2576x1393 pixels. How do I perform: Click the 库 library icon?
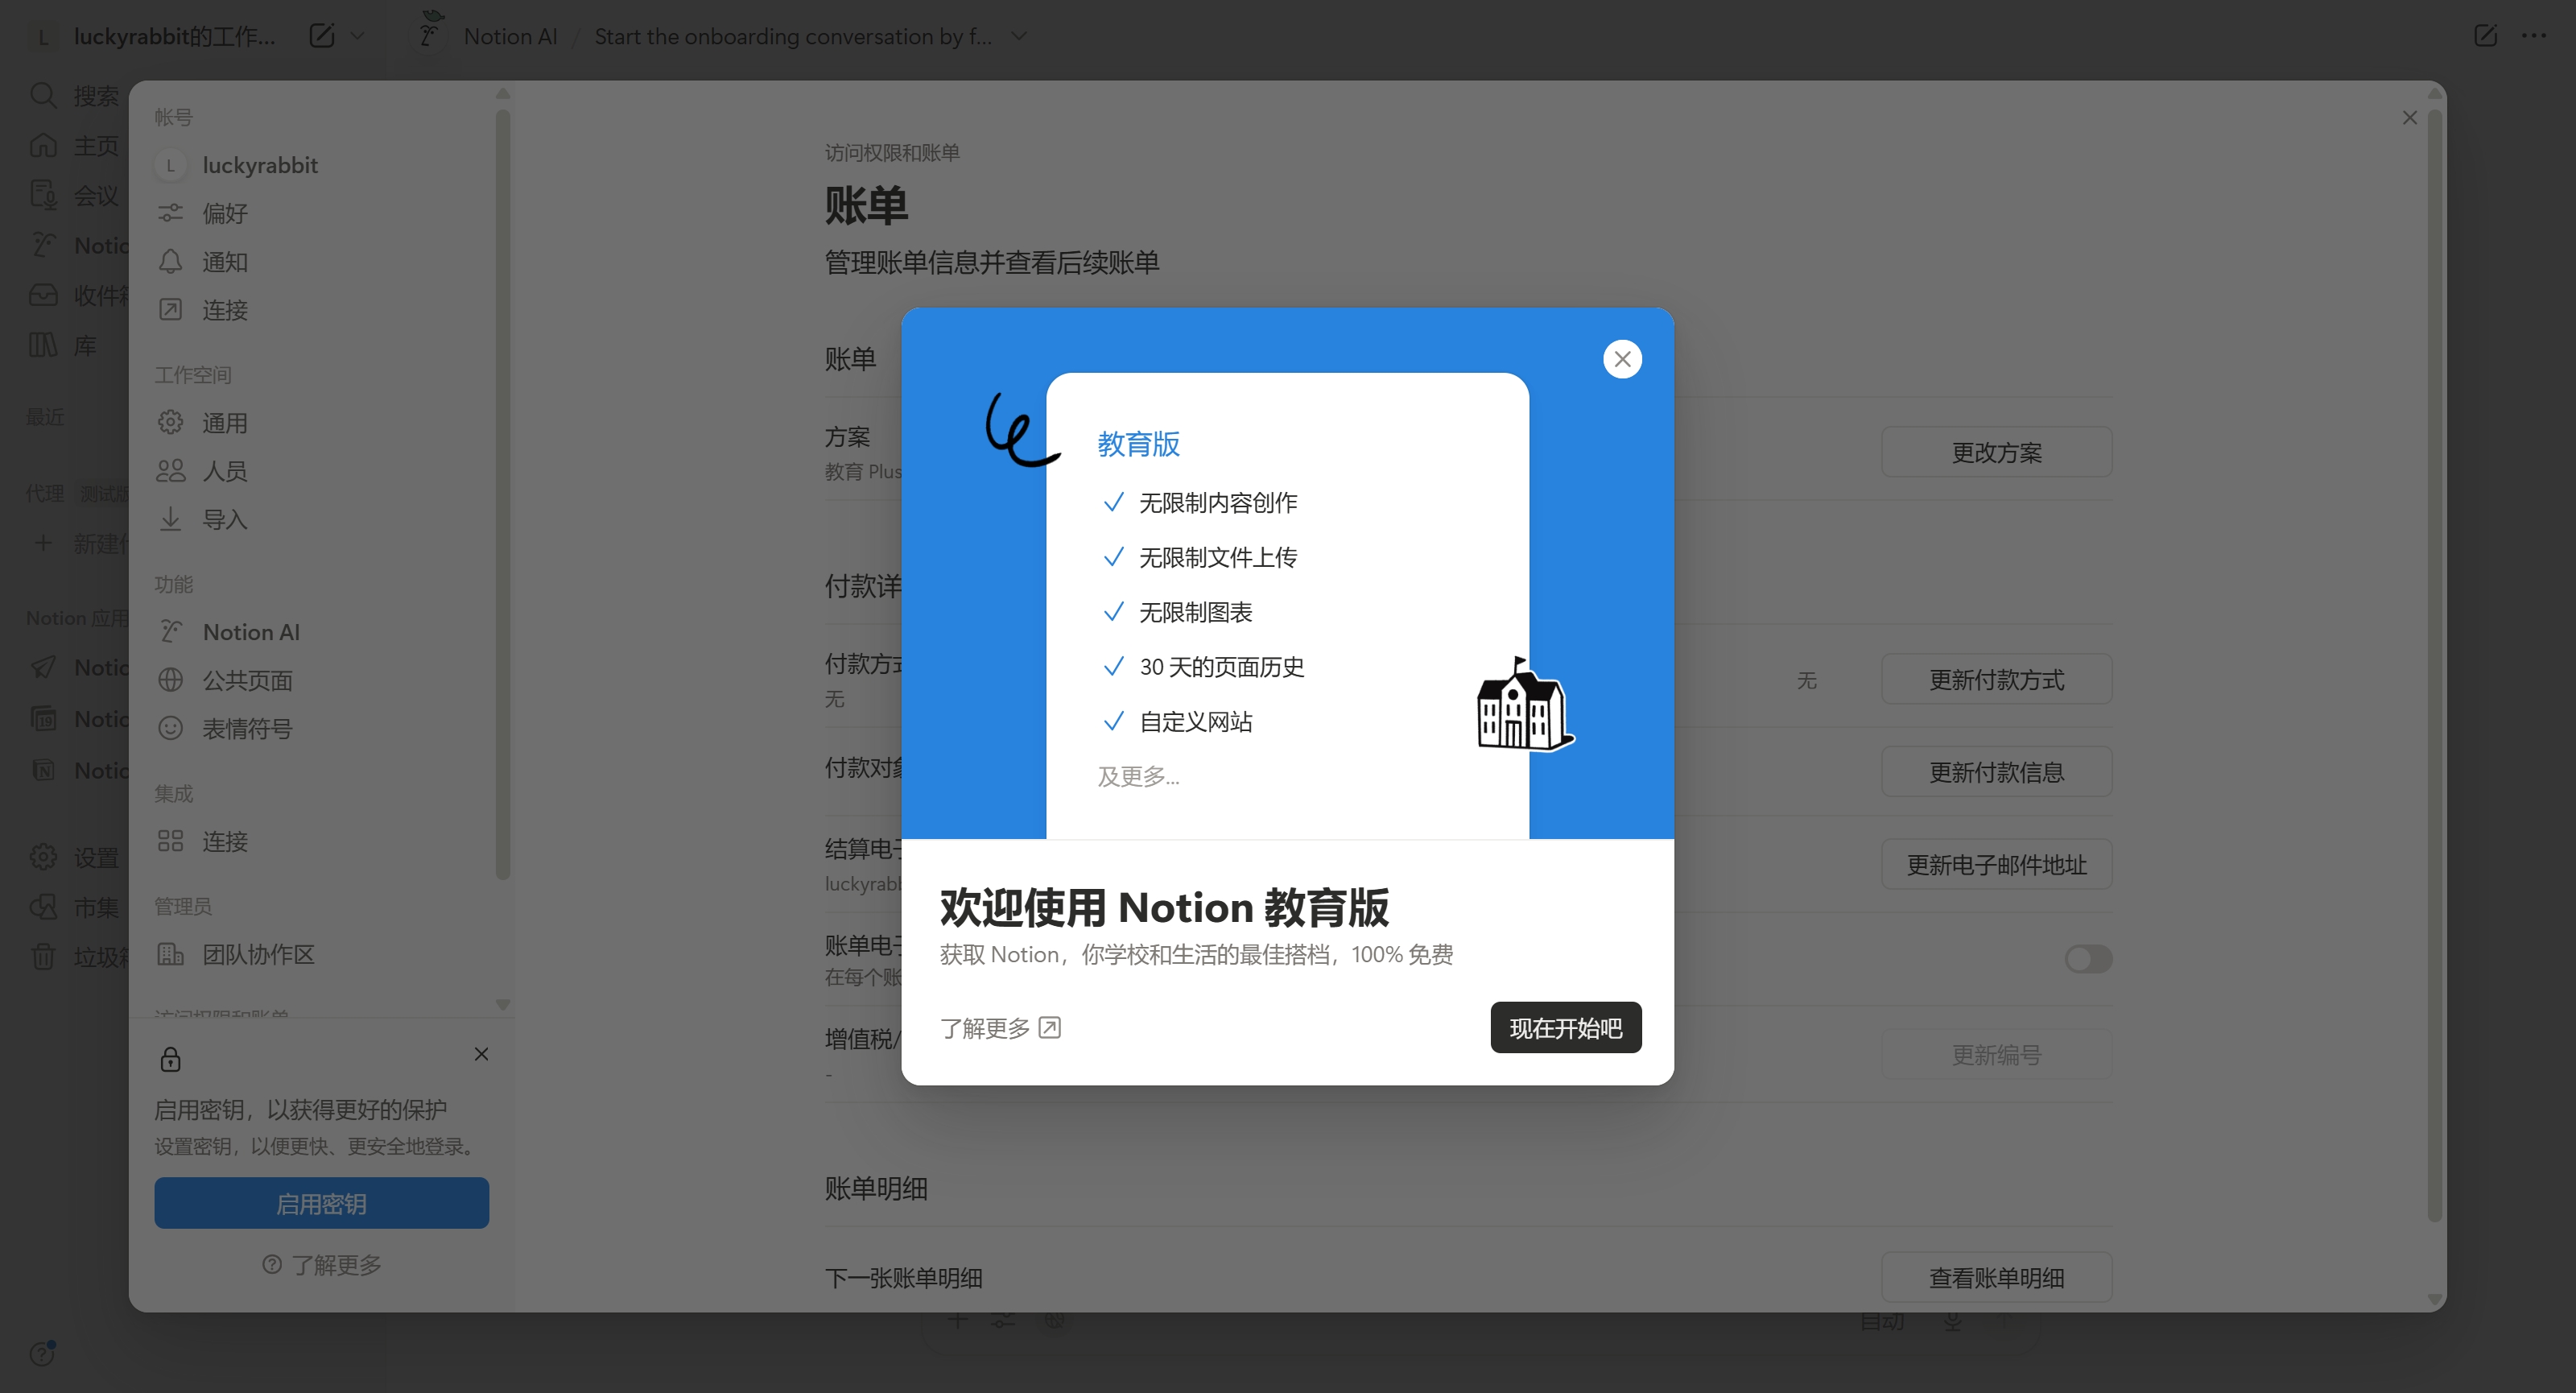pyautogui.click(x=43, y=345)
